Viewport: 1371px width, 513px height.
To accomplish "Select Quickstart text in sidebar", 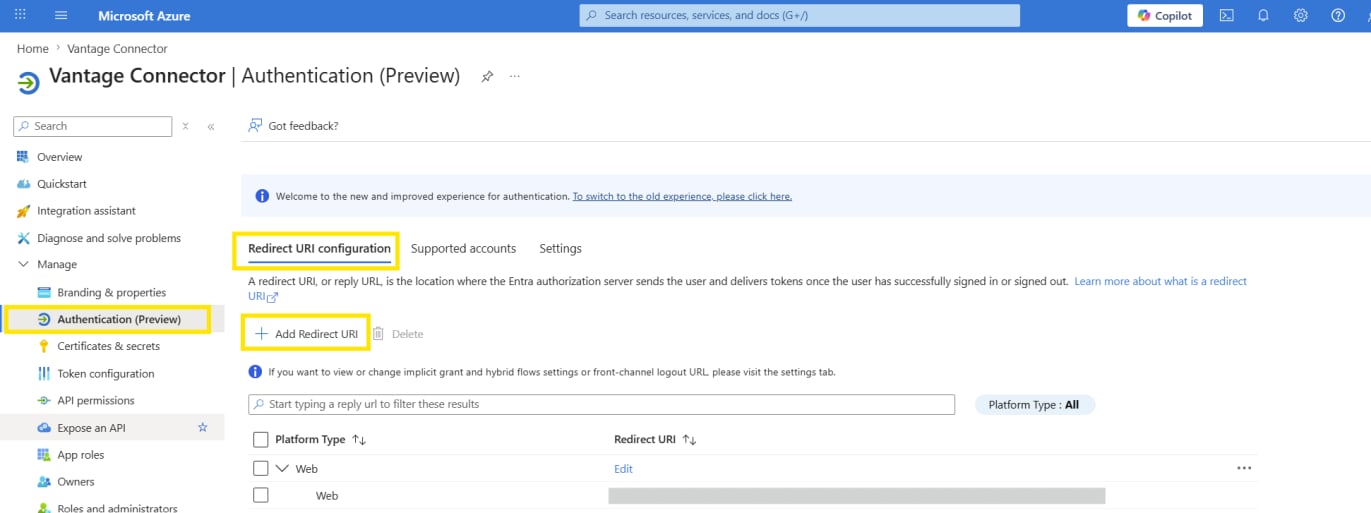I will [x=62, y=184].
